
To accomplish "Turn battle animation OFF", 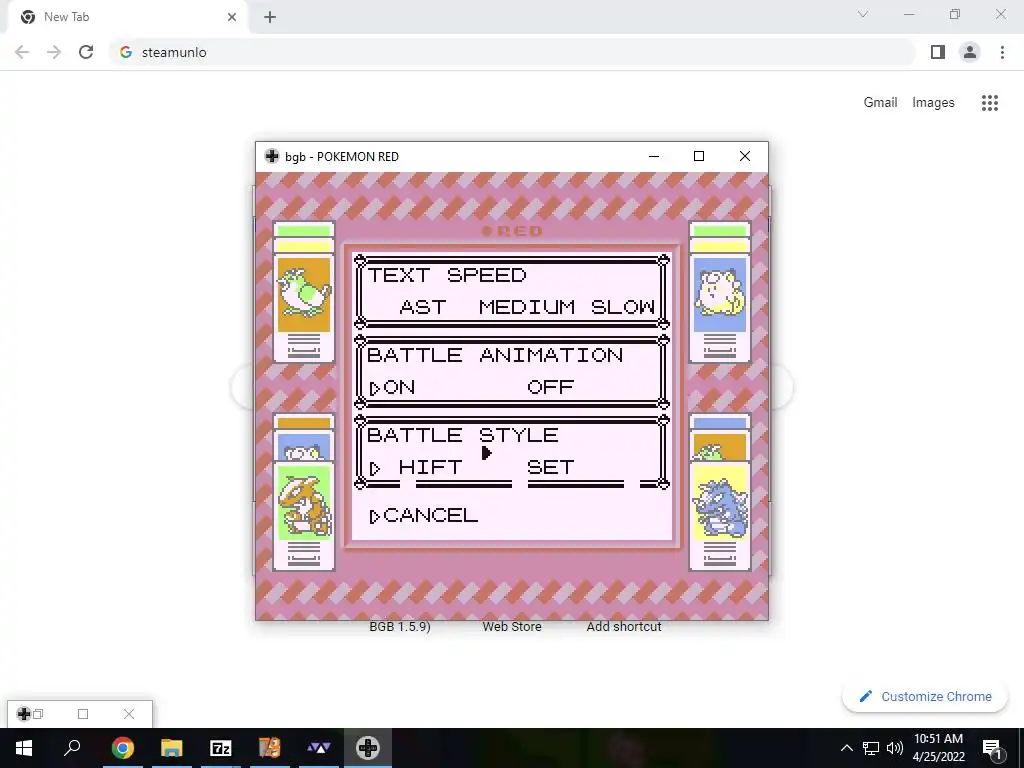I will 551,387.
